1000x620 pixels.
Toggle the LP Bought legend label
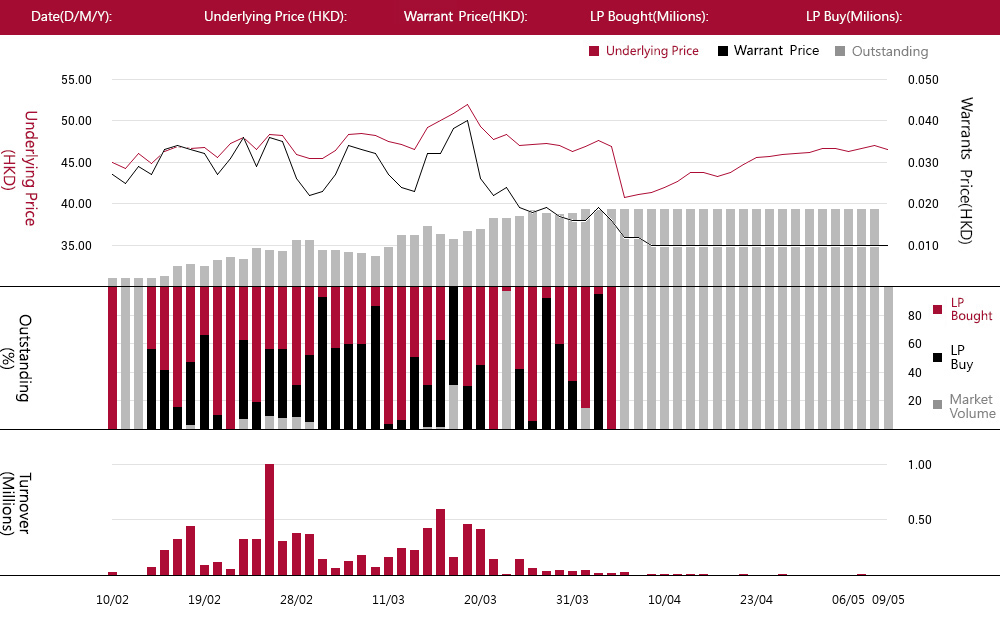click(971, 309)
